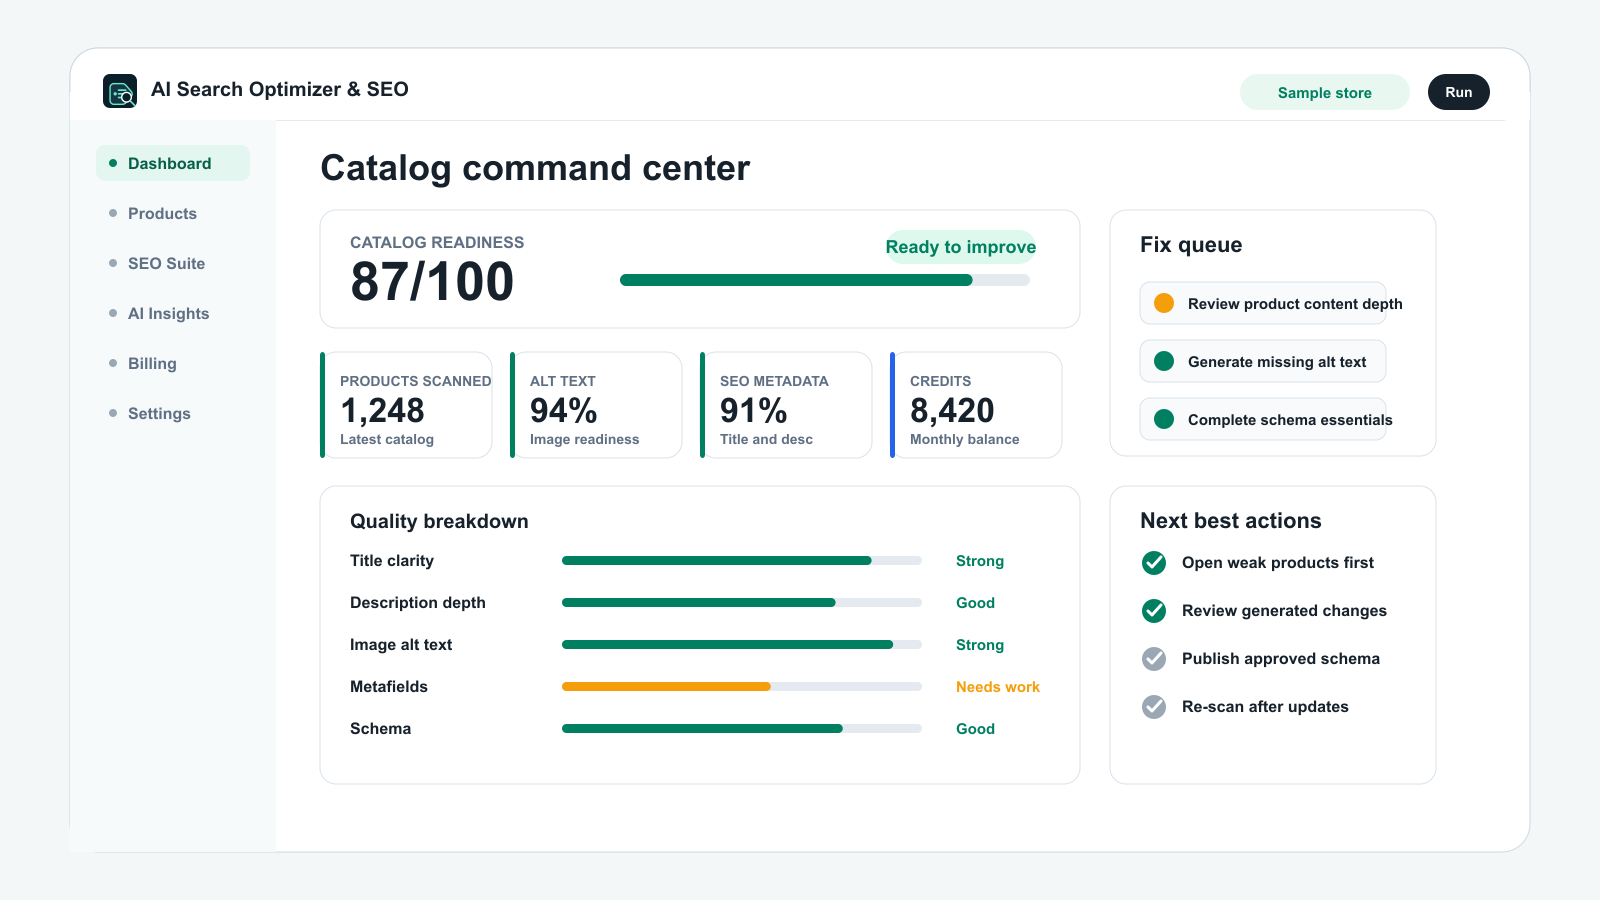
Task: Click the catalog readiness progress bar
Action: click(x=825, y=280)
